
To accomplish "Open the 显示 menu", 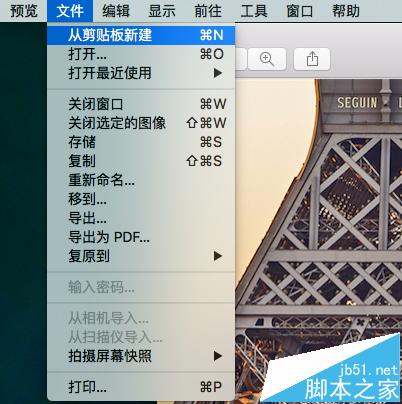I will click(x=162, y=11).
